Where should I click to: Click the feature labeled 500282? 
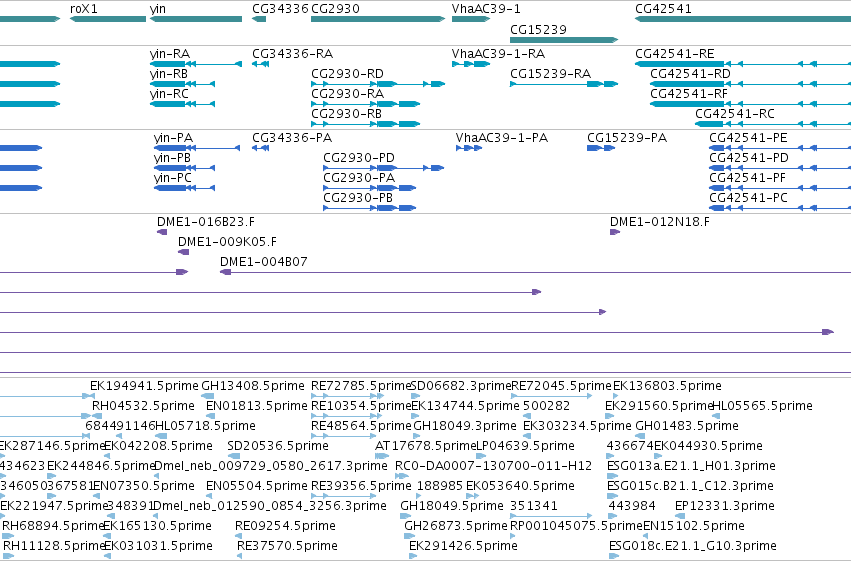click(526, 416)
